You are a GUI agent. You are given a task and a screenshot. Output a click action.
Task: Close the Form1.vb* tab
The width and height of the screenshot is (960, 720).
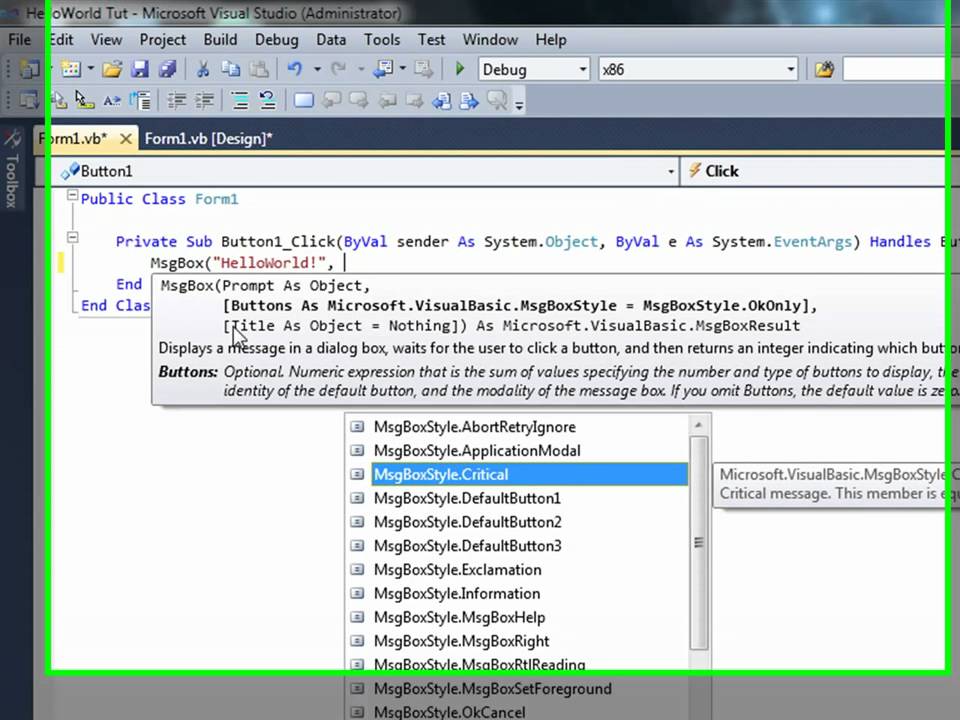pos(126,139)
